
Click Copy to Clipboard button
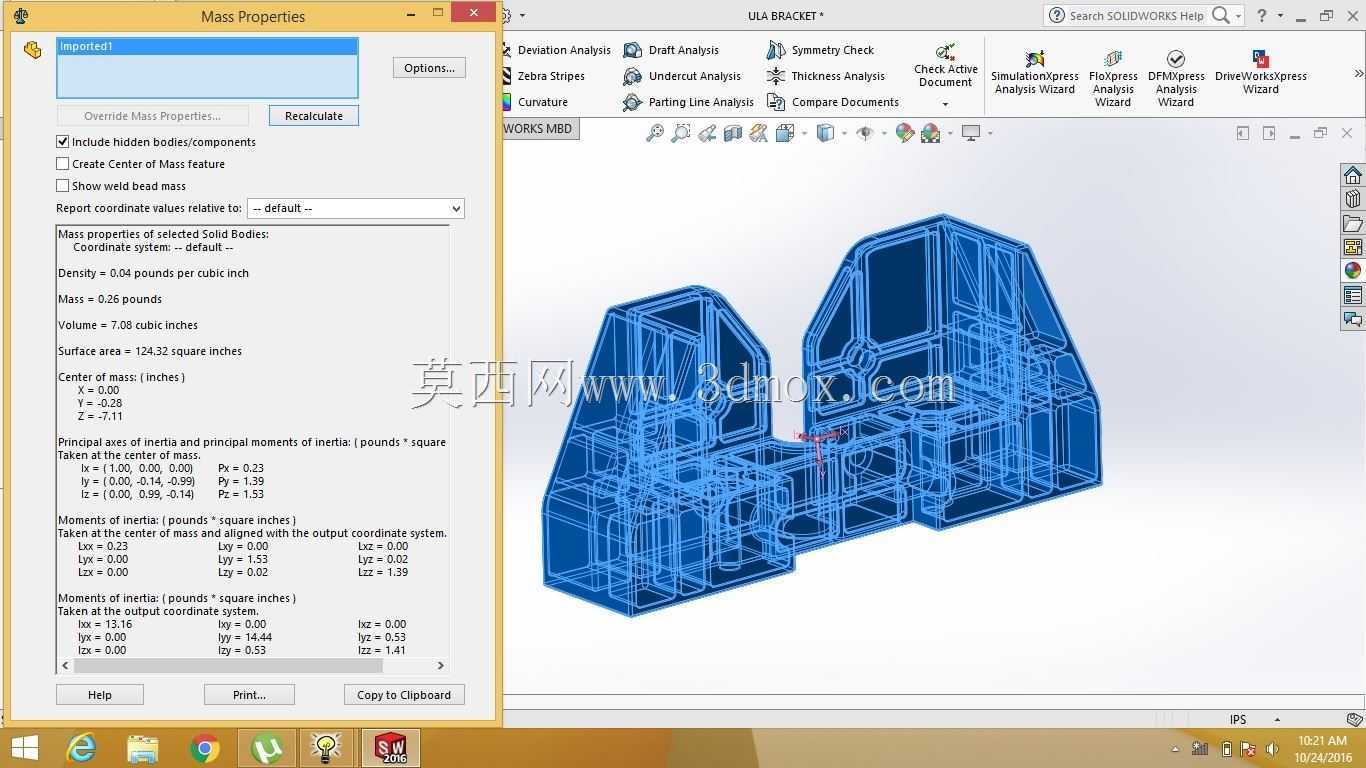point(404,695)
